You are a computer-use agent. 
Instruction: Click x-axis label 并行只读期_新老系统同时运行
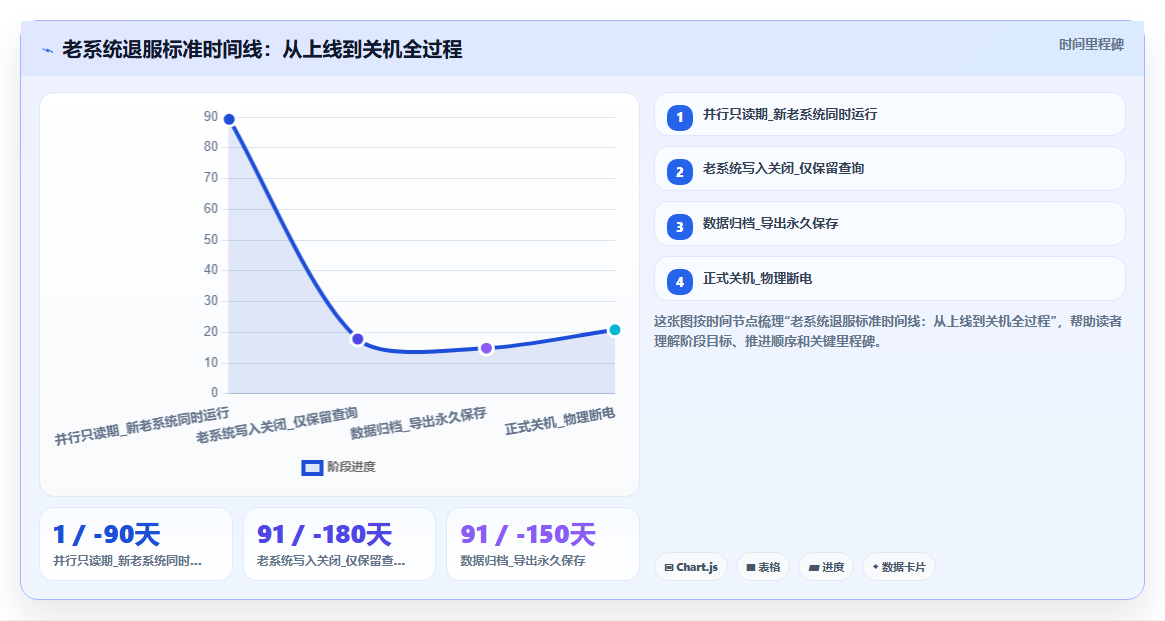[142, 426]
